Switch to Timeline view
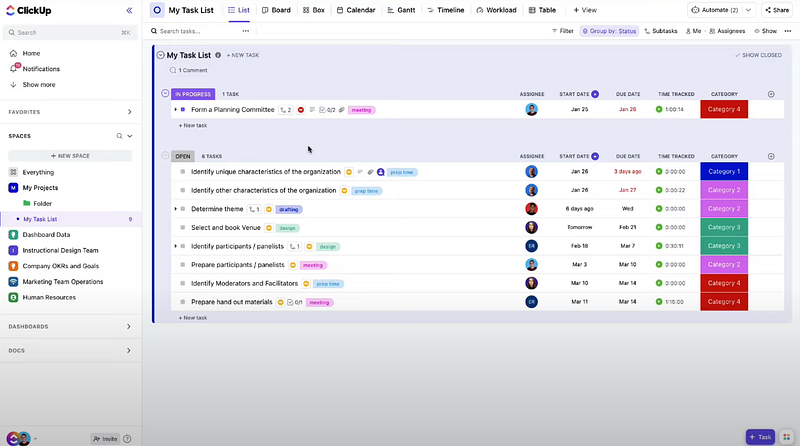Screen dimensions: 800x446 [x=445, y=10]
